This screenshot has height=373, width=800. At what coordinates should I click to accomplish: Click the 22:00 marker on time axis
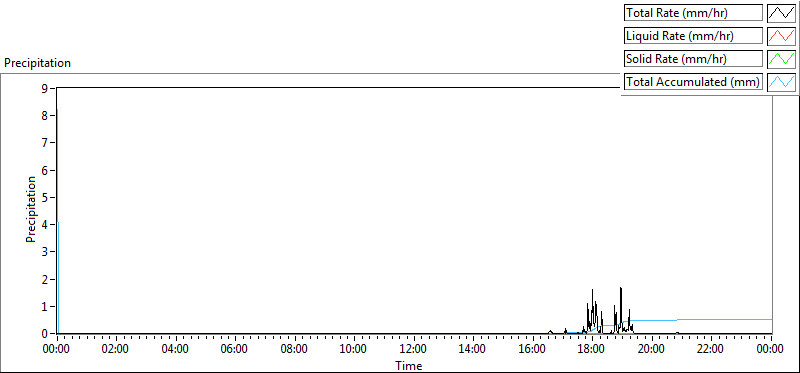[x=711, y=350]
